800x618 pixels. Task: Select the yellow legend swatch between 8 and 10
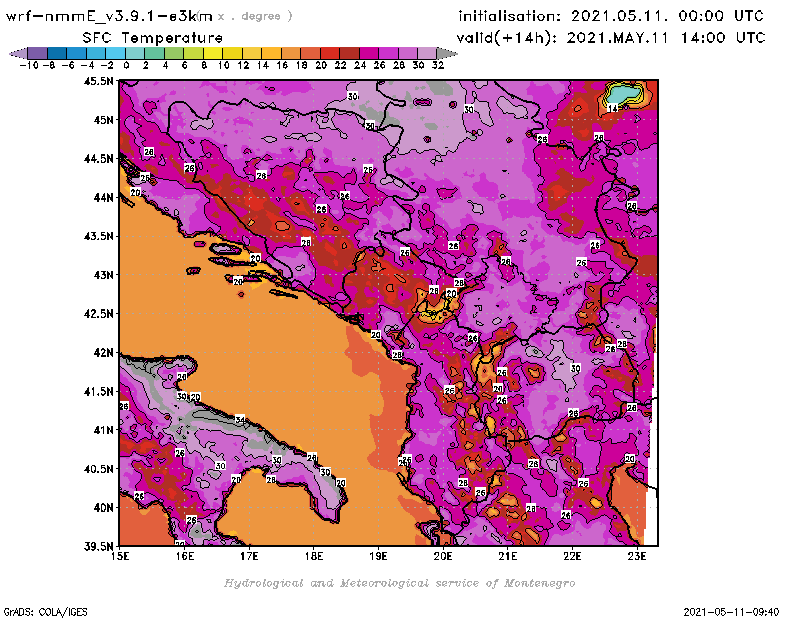(x=213, y=54)
